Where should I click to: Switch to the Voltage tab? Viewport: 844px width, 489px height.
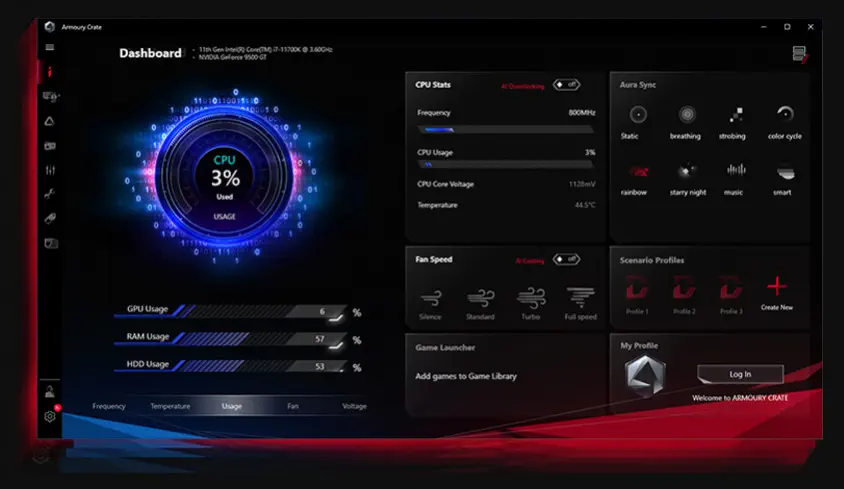point(354,406)
